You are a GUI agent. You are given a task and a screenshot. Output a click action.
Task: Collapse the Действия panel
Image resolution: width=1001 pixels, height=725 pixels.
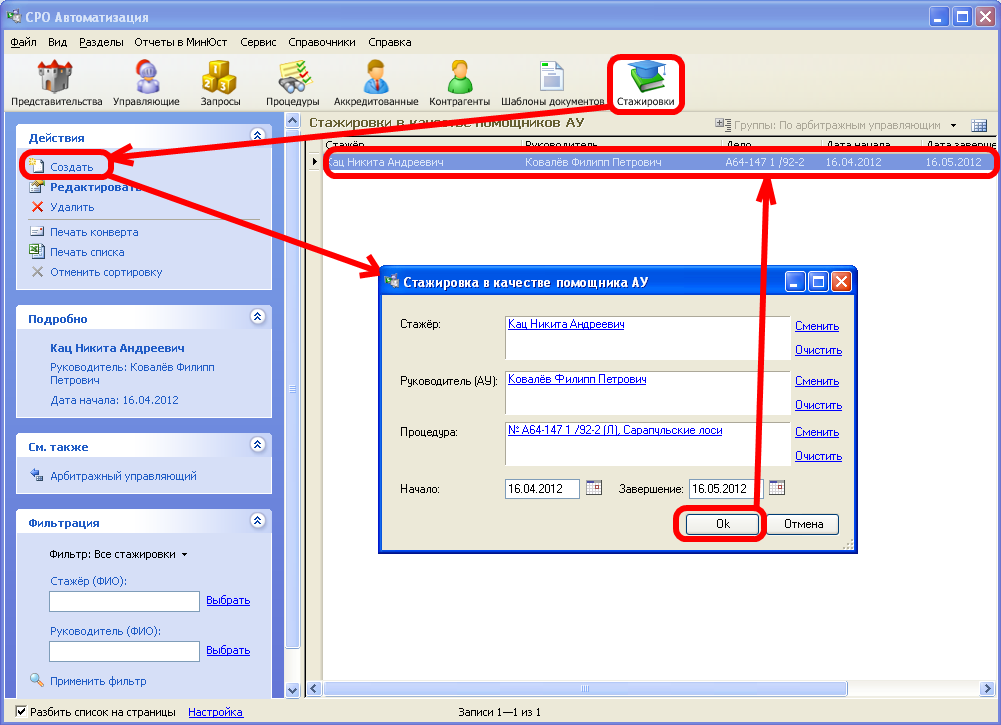(x=257, y=136)
